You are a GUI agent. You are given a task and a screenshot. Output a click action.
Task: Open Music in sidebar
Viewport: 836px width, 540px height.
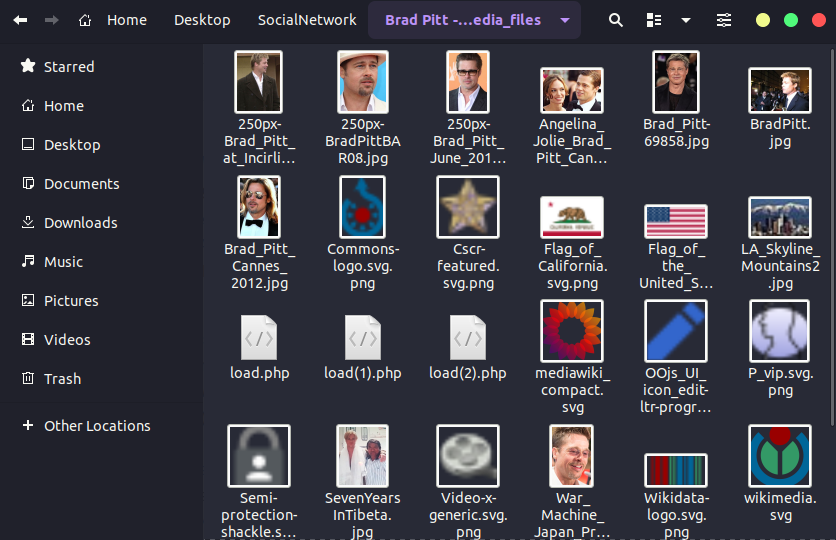(x=101, y=262)
